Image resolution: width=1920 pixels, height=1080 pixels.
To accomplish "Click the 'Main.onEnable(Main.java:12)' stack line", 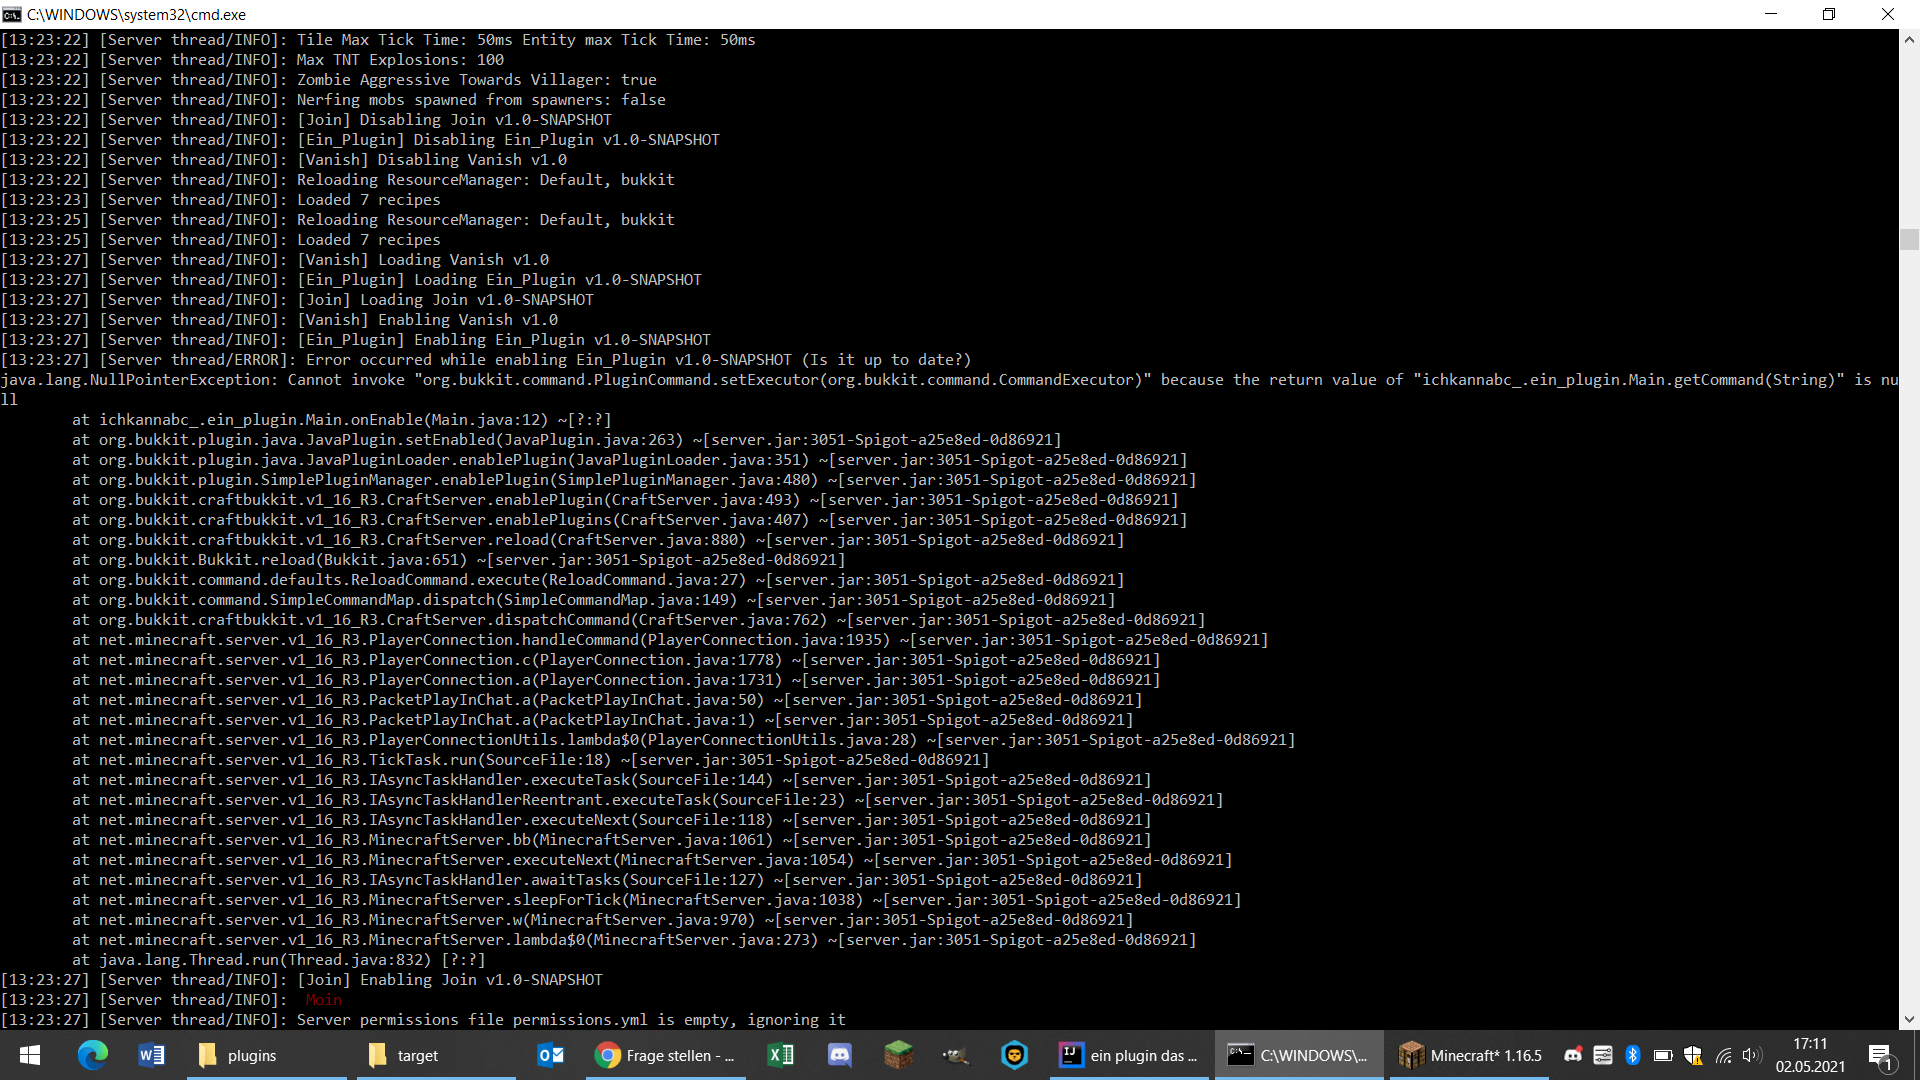I will (341, 420).
